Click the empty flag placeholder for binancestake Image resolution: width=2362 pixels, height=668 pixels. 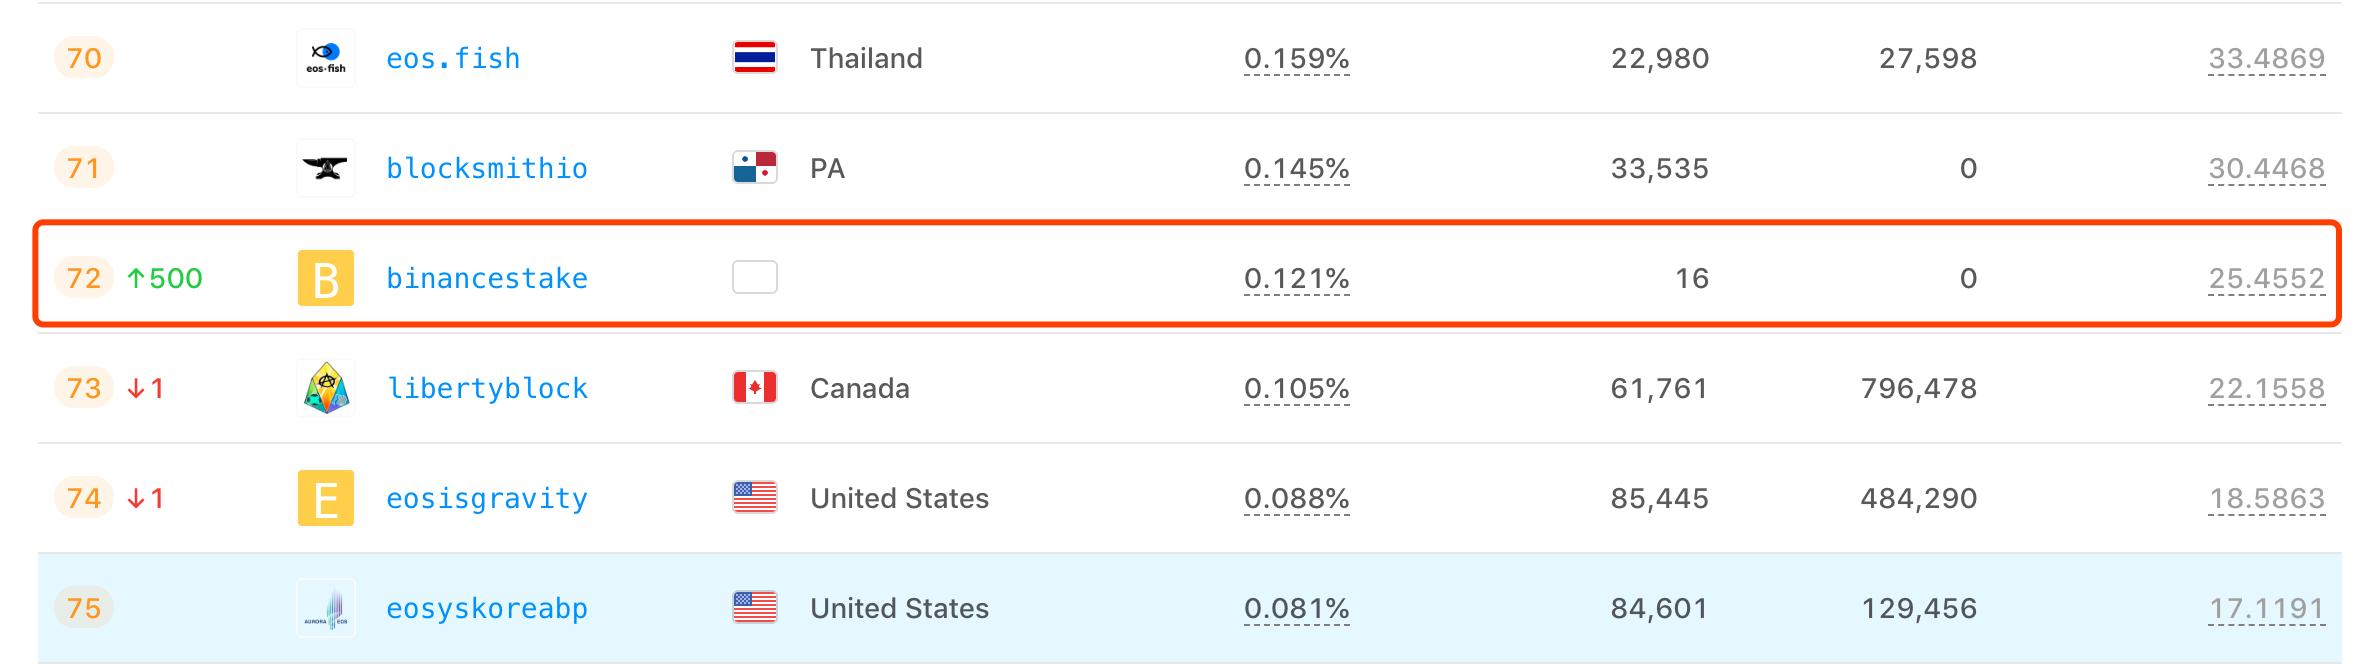click(x=755, y=277)
